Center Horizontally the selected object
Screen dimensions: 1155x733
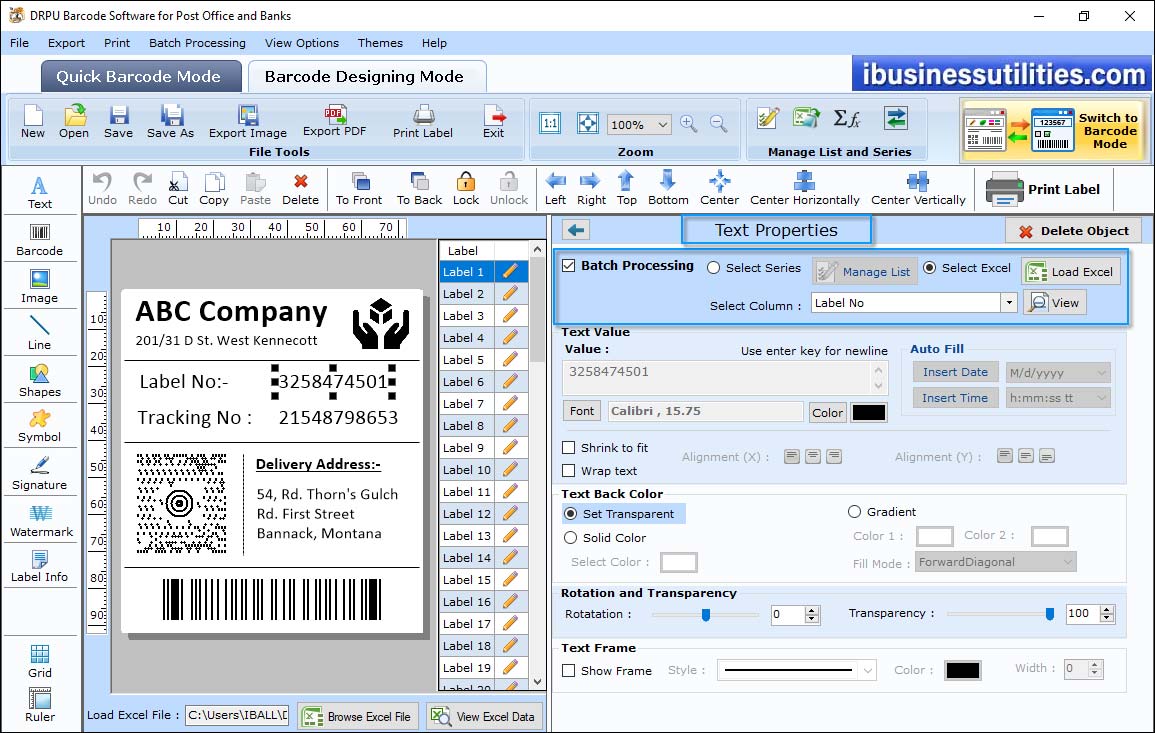[x=804, y=189]
